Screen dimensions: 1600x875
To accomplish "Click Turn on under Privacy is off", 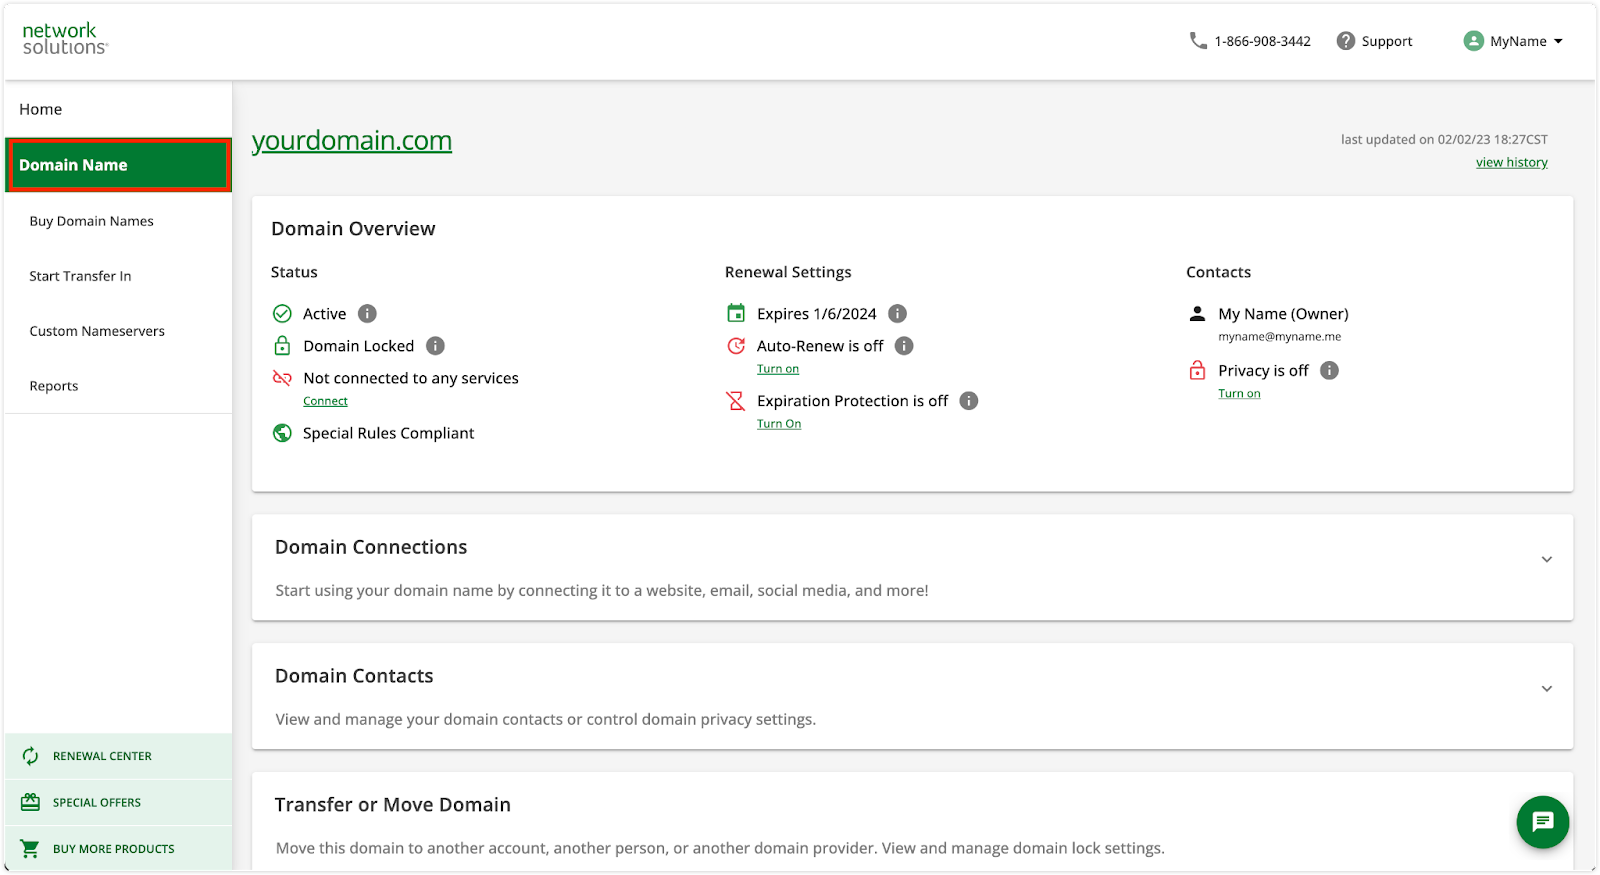I will [x=1239, y=394].
